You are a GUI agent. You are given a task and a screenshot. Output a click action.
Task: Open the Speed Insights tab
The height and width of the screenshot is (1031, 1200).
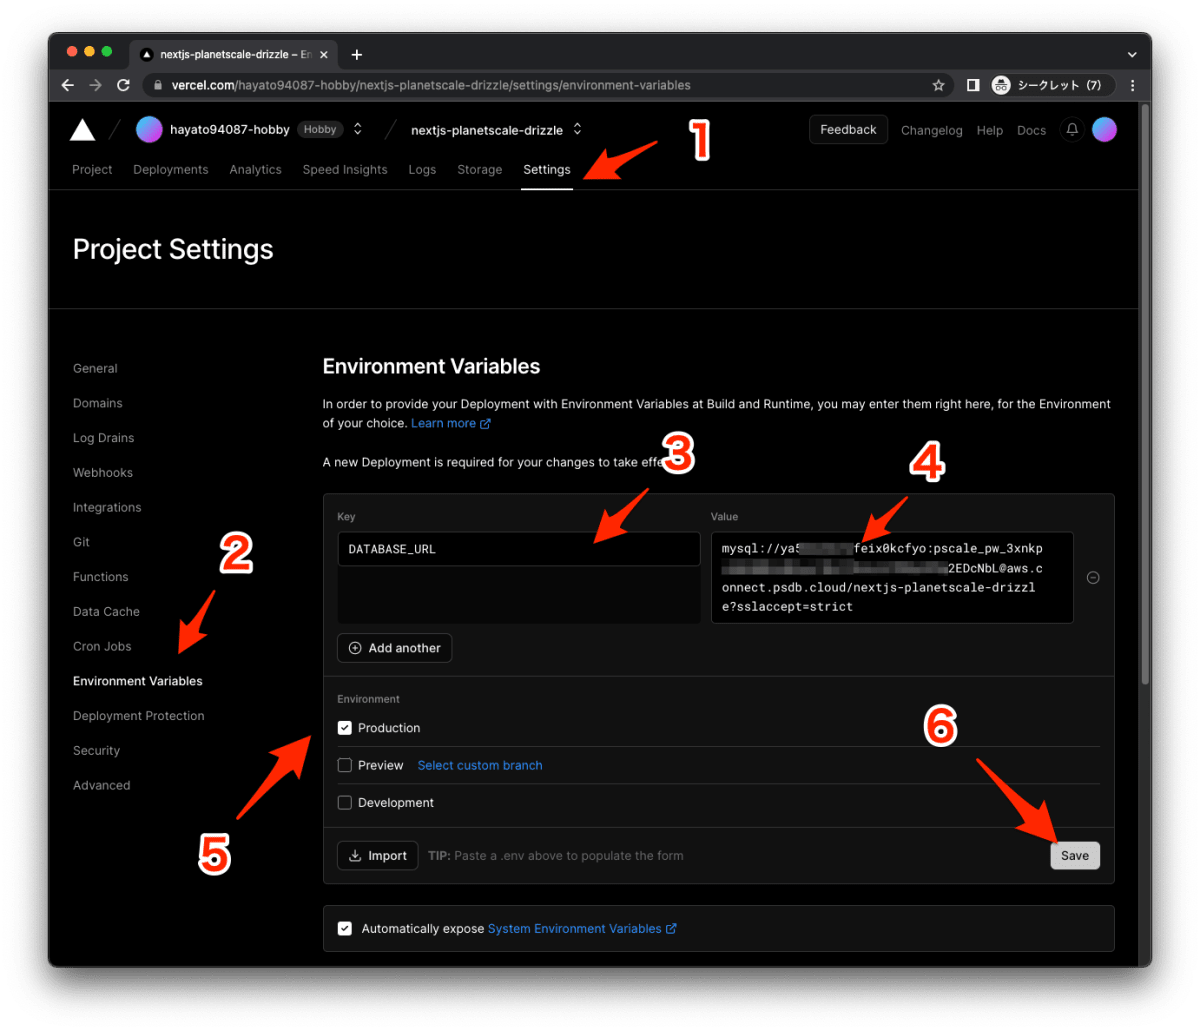(x=345, y=170)
